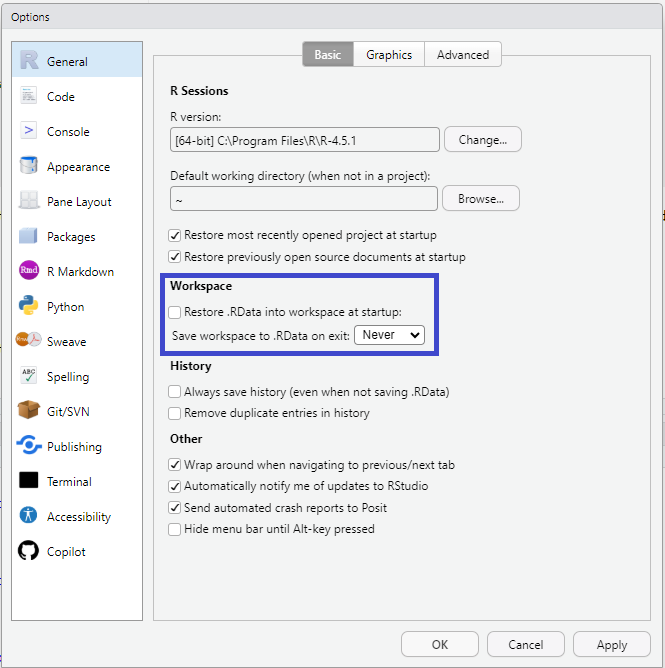Click the R version text field

(x=305, y=140)
